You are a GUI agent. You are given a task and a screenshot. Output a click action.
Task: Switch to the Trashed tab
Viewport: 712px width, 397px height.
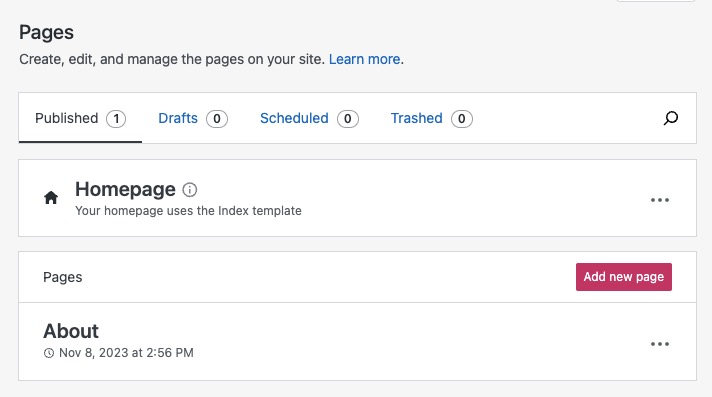coord(431,118)
